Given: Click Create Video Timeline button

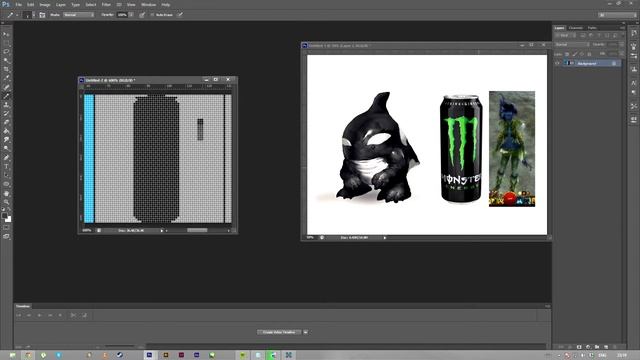Looking at the screenshot, I should coord(279,332).
